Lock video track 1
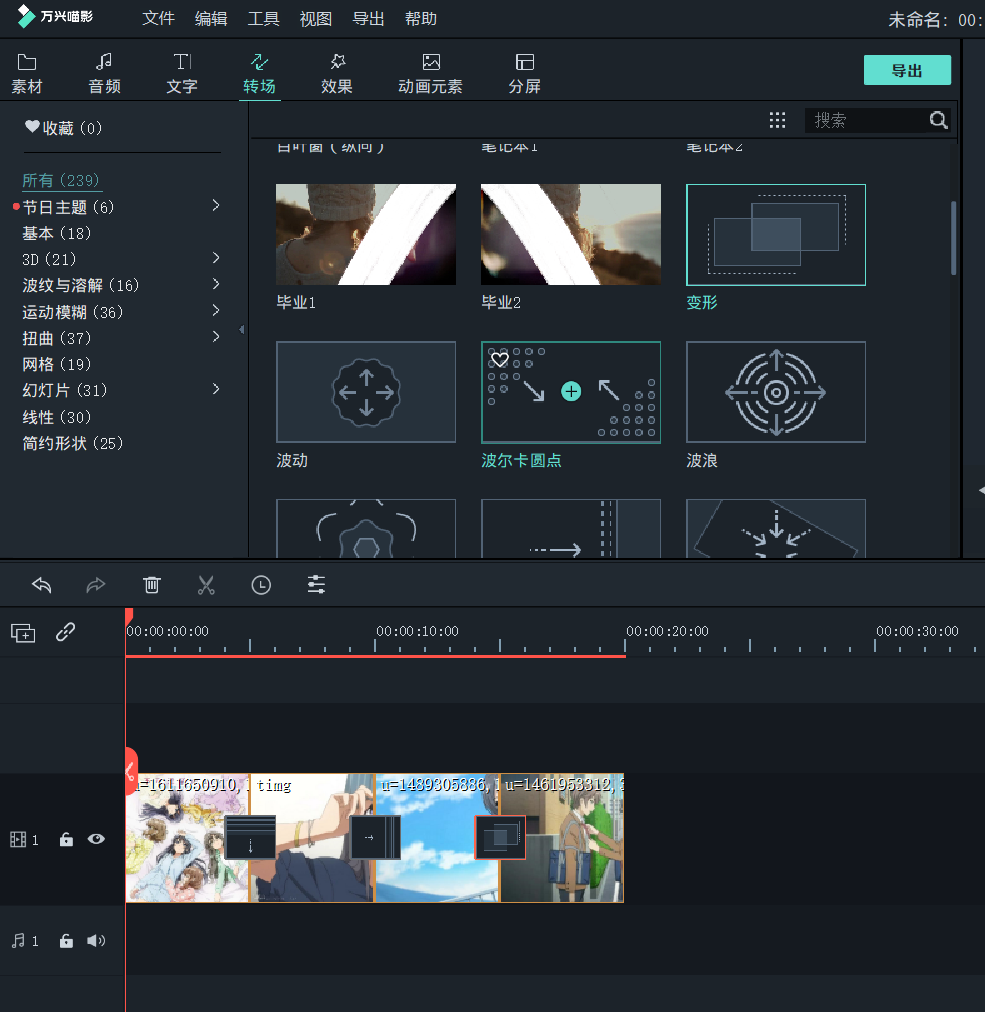This screenshot has width=985, height=1012. (66, 839)
